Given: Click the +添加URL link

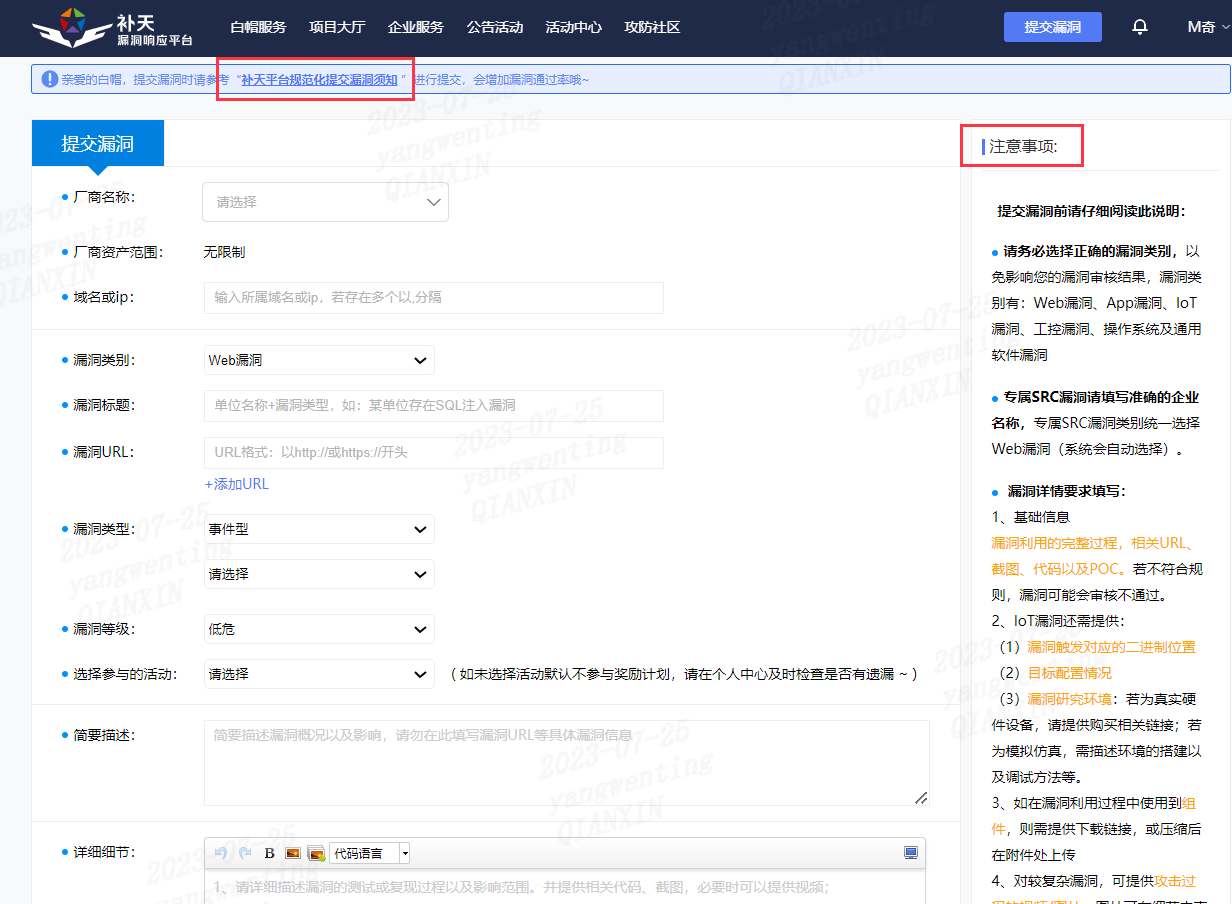Looking at the screenshot, I should (x=237, y=484).
